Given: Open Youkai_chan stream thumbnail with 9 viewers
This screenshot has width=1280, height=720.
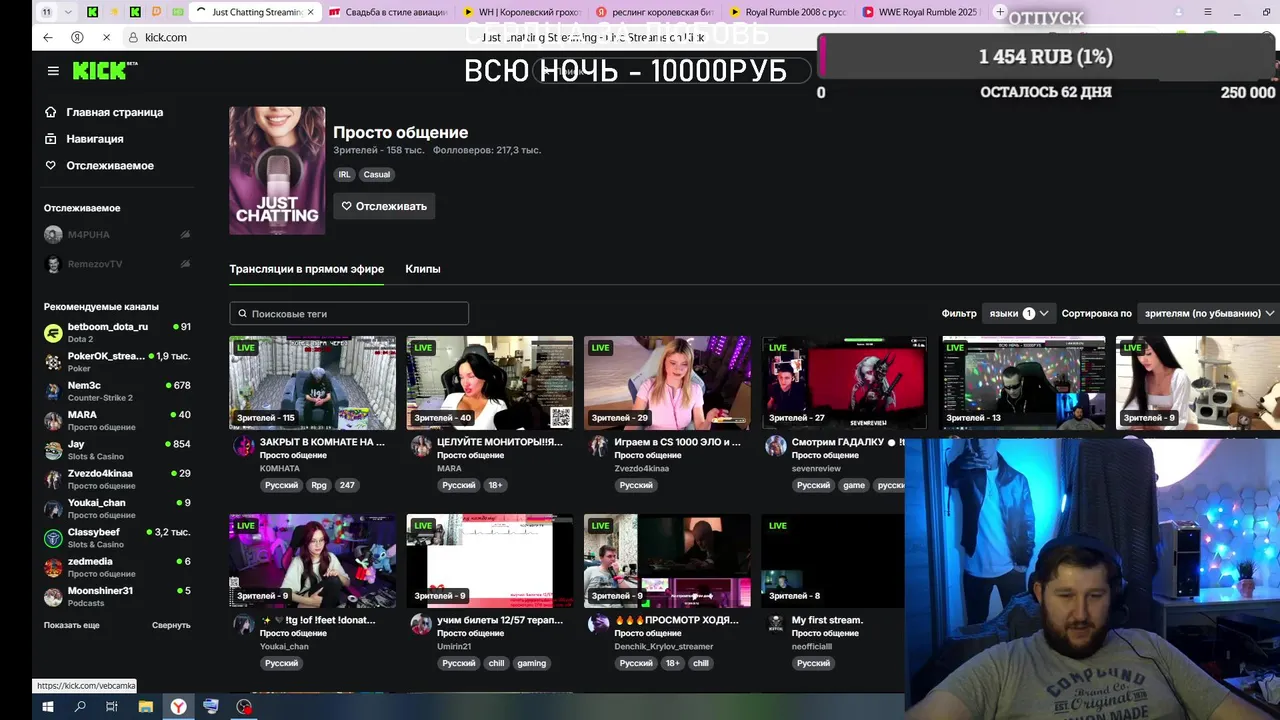Looking at the screenshot, I should (x=312, y=561).
